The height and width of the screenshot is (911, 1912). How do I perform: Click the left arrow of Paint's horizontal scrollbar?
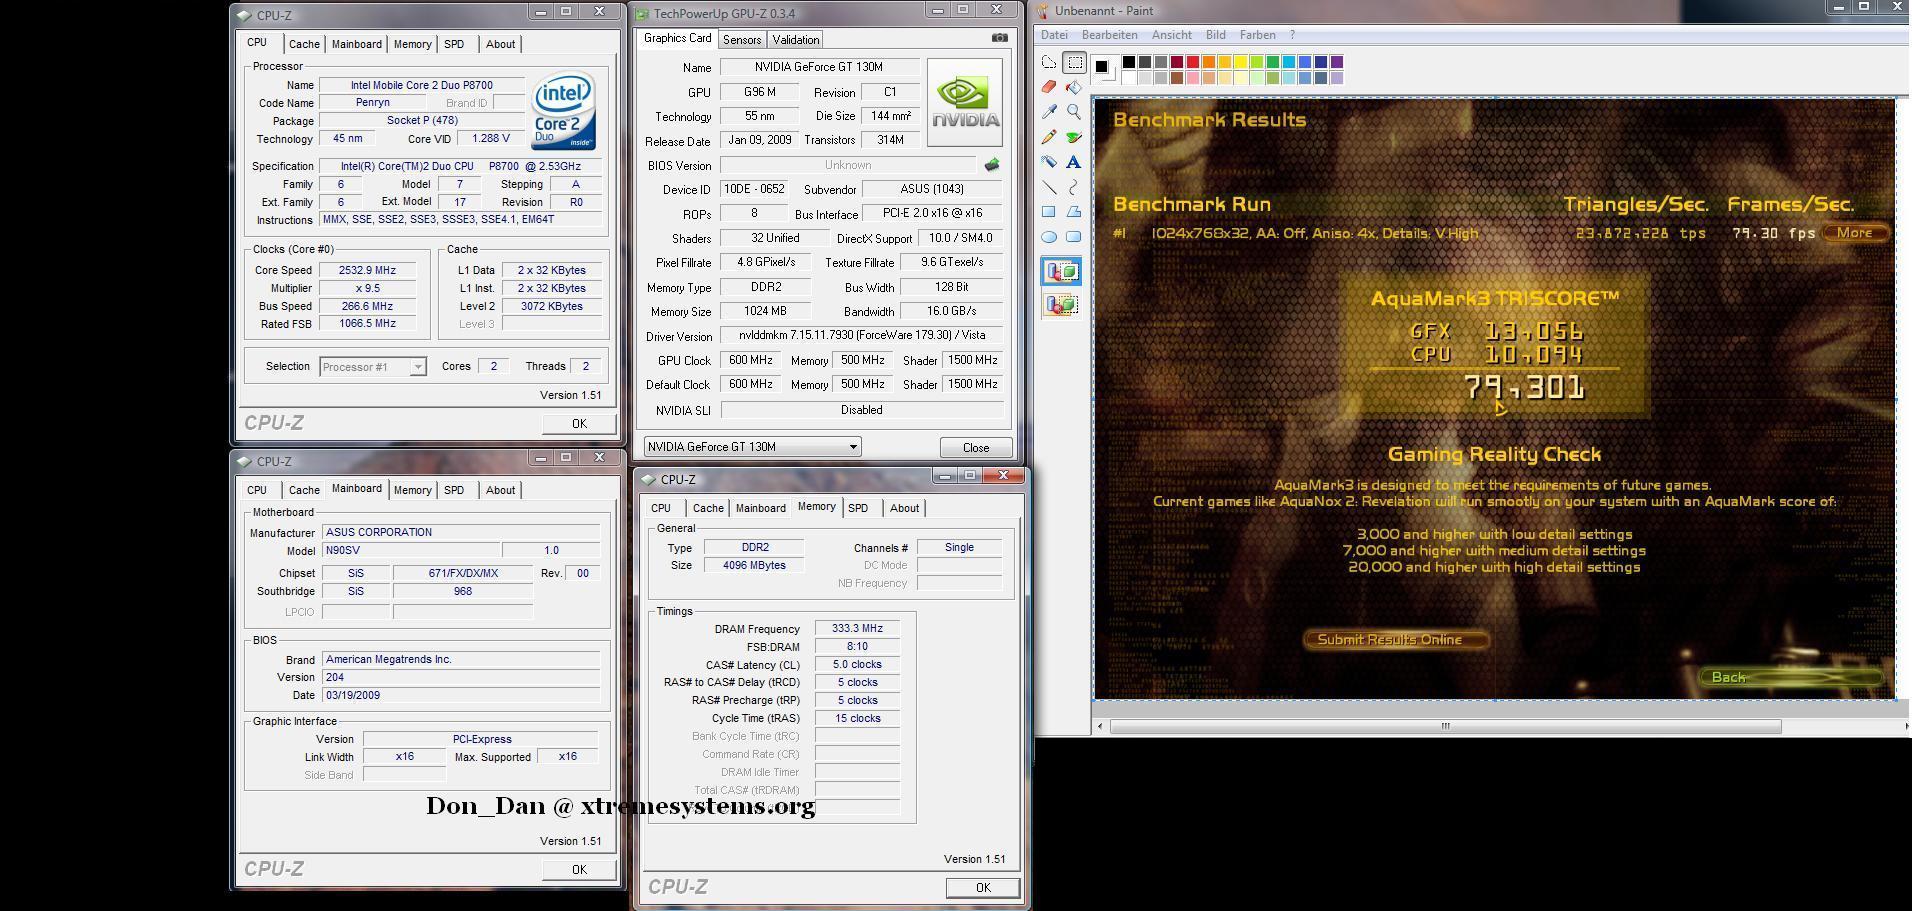point(1101,726)
